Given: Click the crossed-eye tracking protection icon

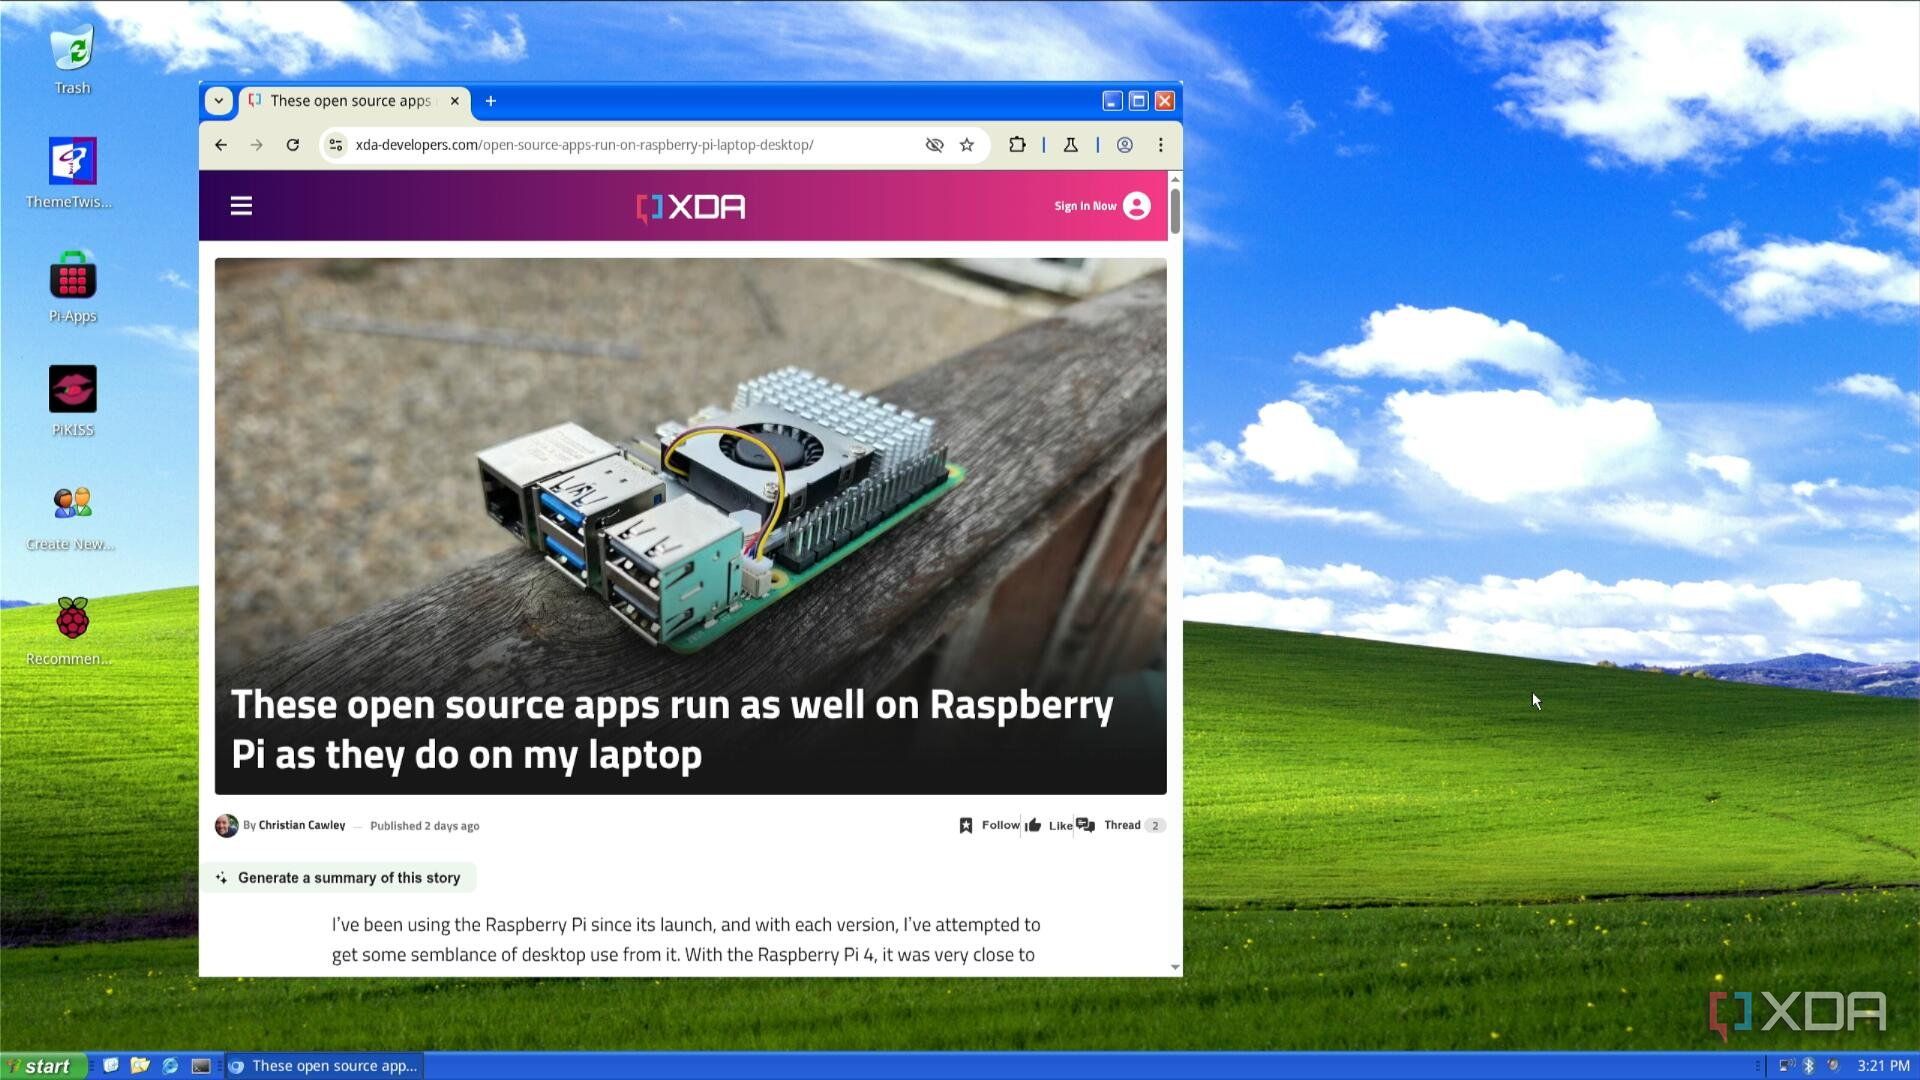Looking at the screenshot, I should (x=934, y=145).
